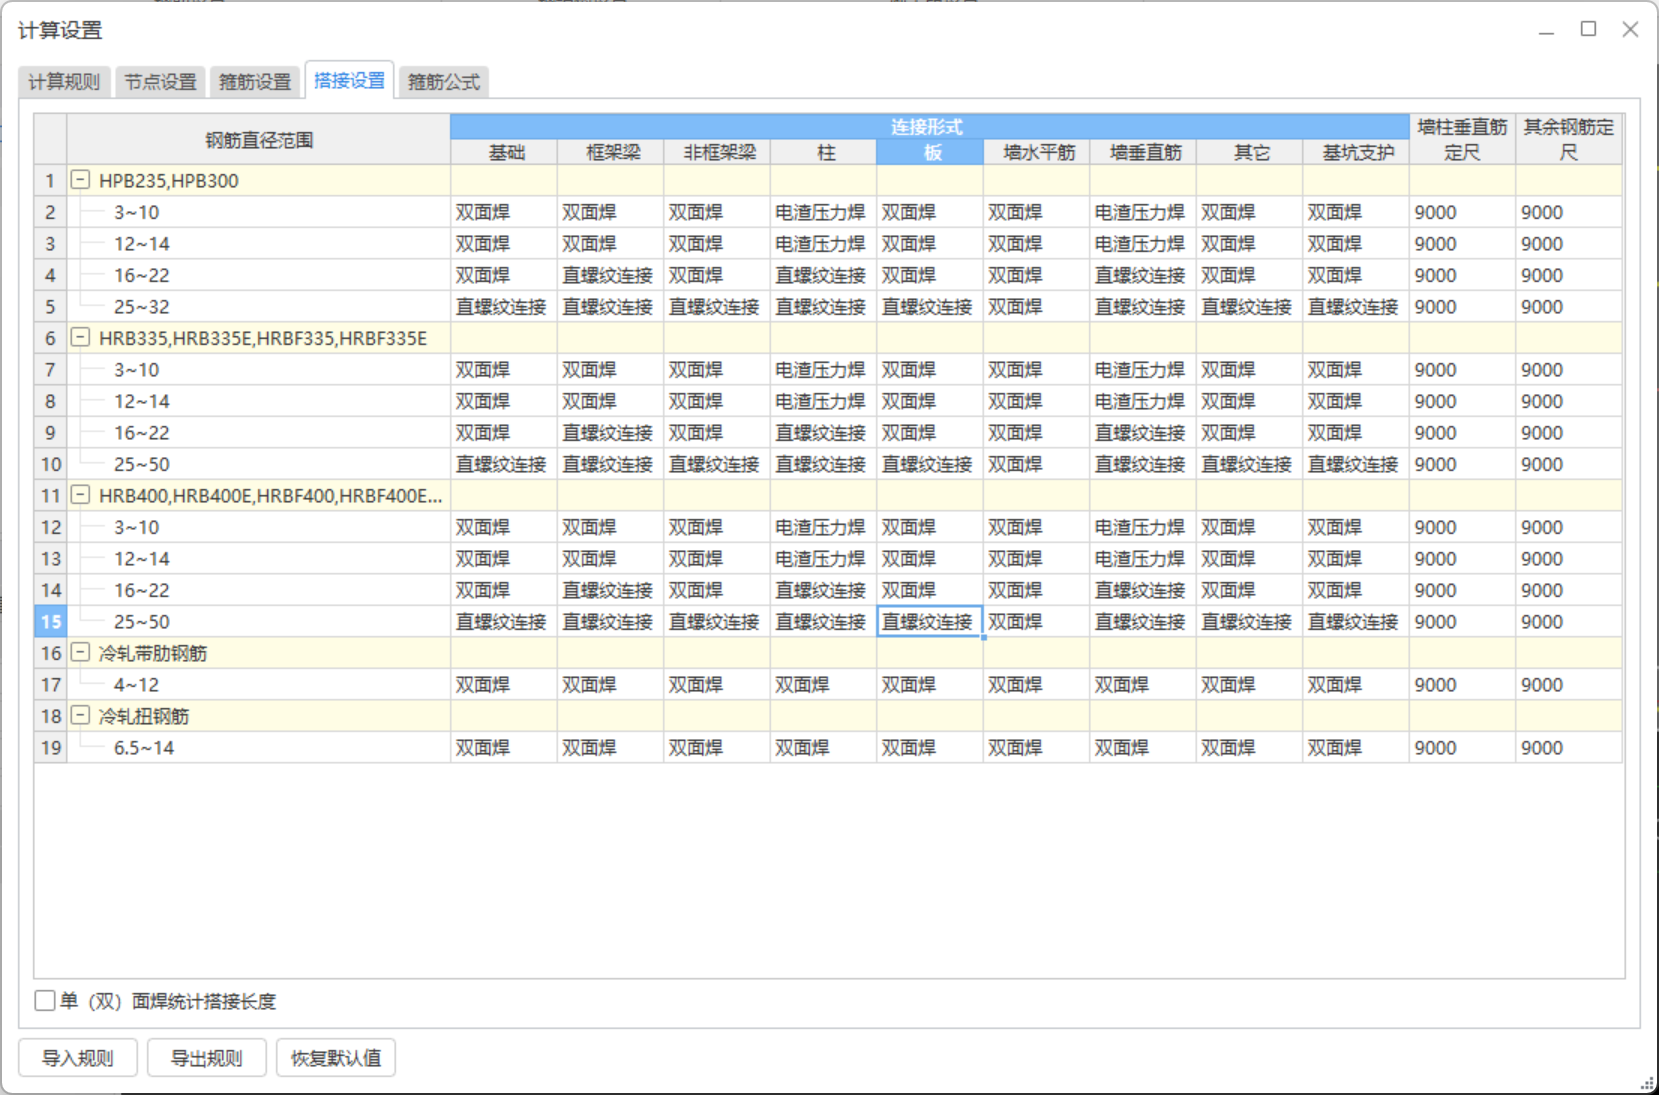This screenshot has height=1095, width=1659.
Task: Collapse the HRB400,HRB400E group
Action: coord(80,495)
